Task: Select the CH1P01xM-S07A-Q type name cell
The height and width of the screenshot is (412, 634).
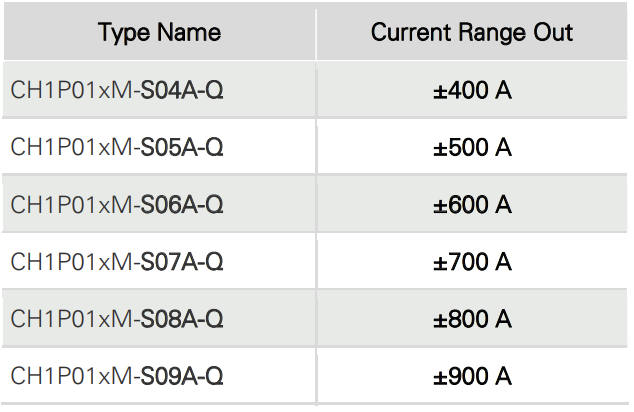Action: tap(117, 262)
